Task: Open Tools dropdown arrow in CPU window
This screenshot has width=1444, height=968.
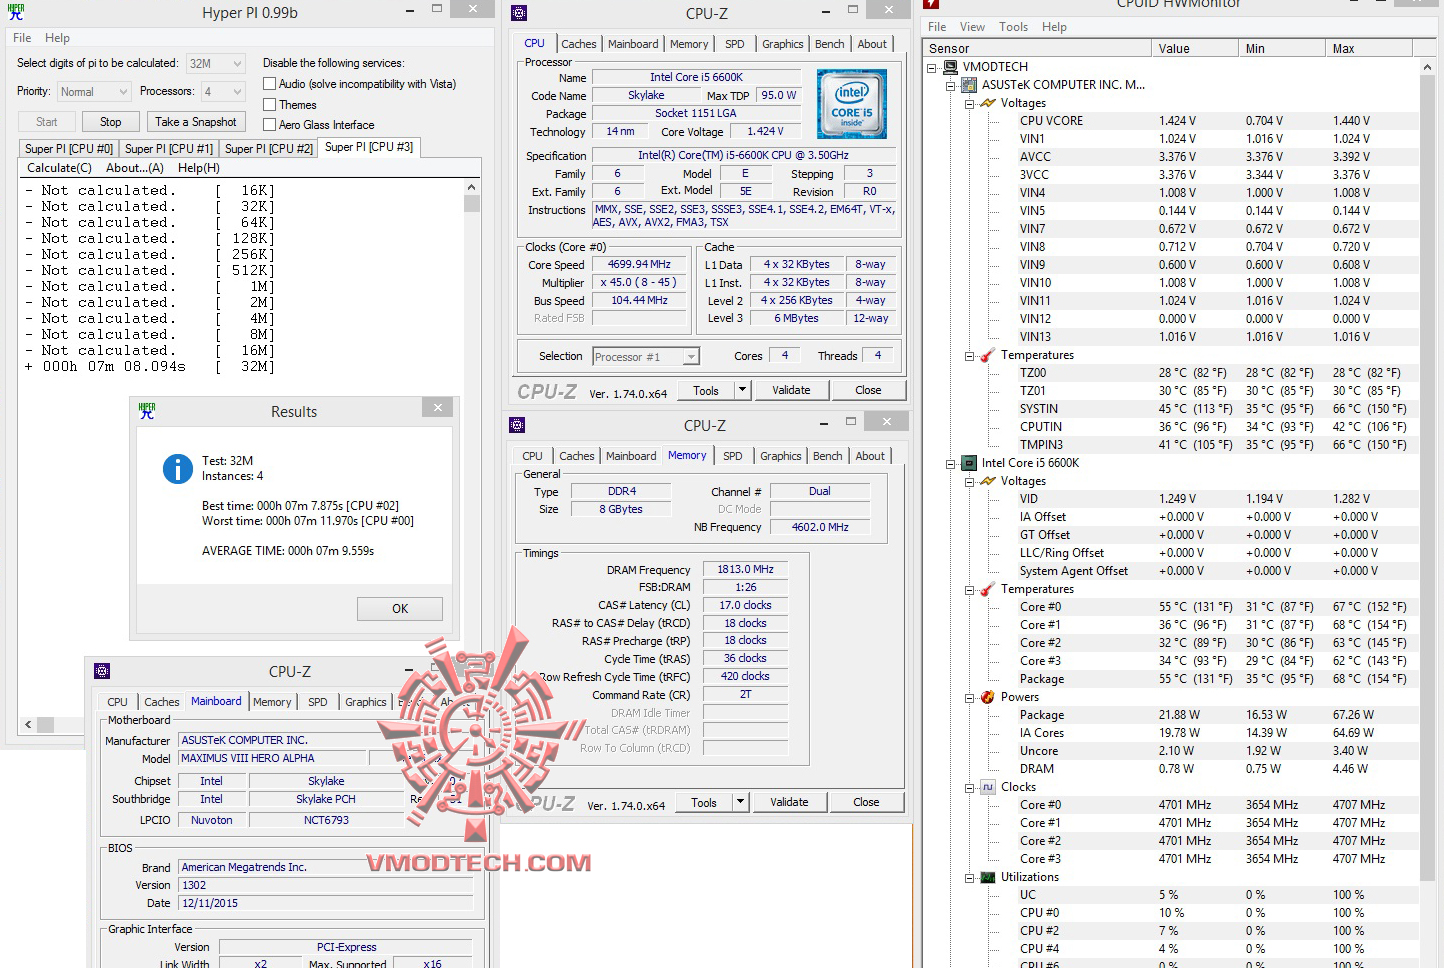Action: click(742, 390)
